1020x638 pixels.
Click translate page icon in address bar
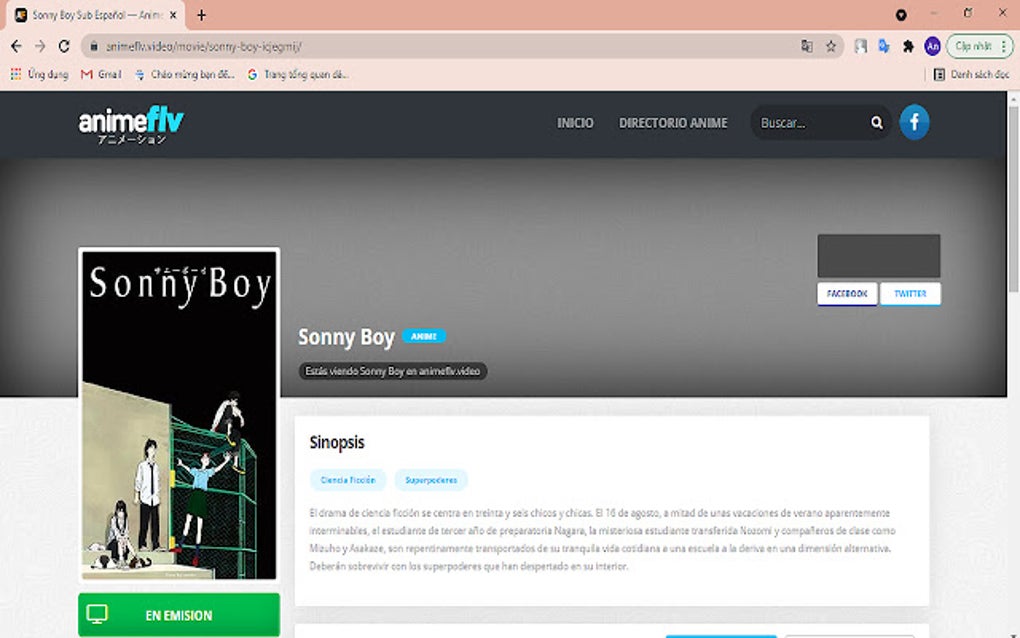click(x=807, y=46)
